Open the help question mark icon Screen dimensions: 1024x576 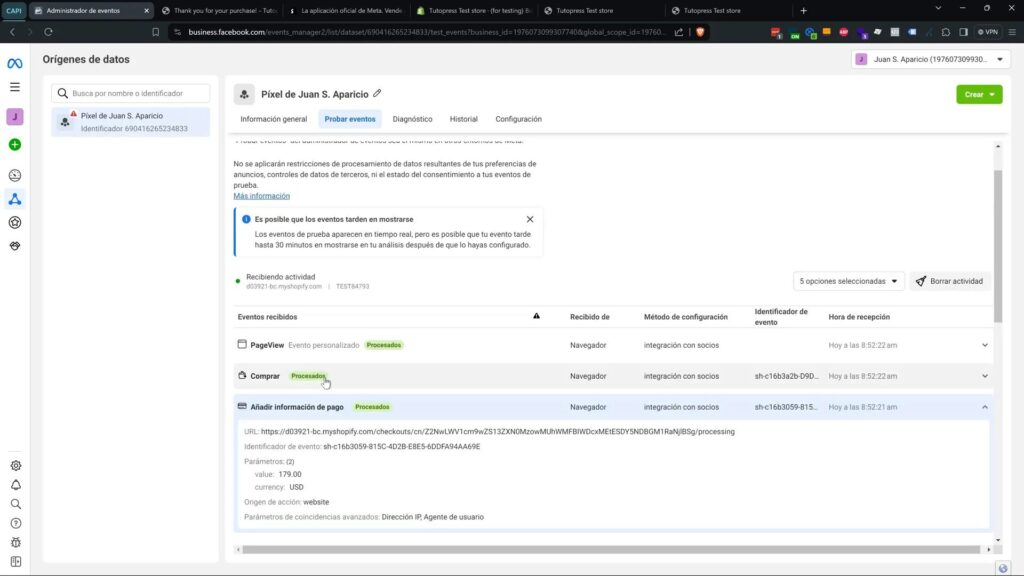coord(16,523)
